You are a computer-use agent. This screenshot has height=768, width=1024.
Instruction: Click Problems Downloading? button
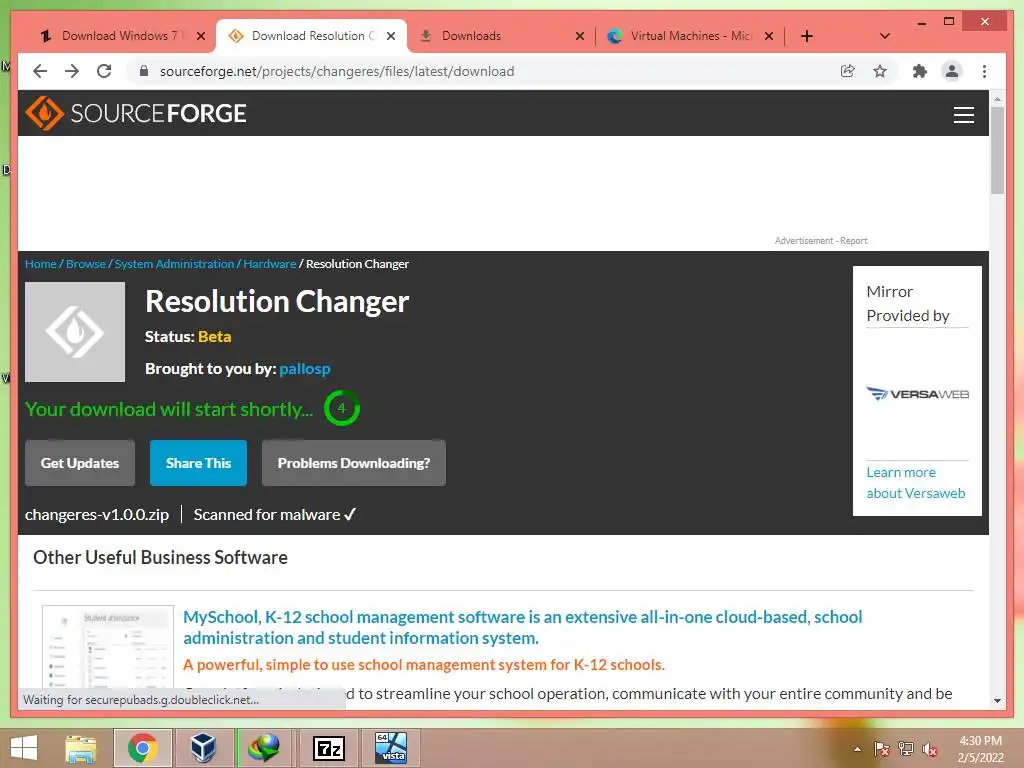(354, 463)
